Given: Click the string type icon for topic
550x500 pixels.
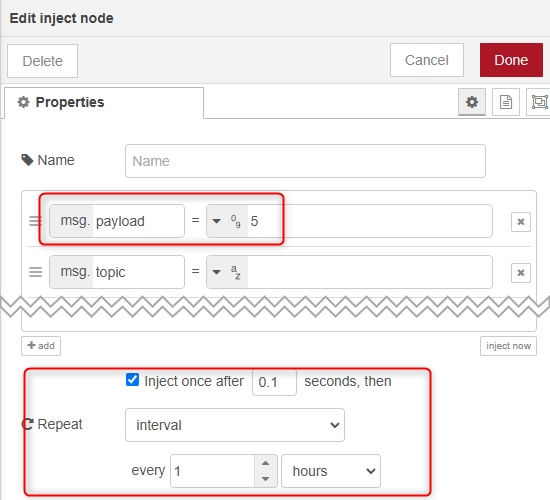Looking at the screenshot, I should click(x=236, y=272).
